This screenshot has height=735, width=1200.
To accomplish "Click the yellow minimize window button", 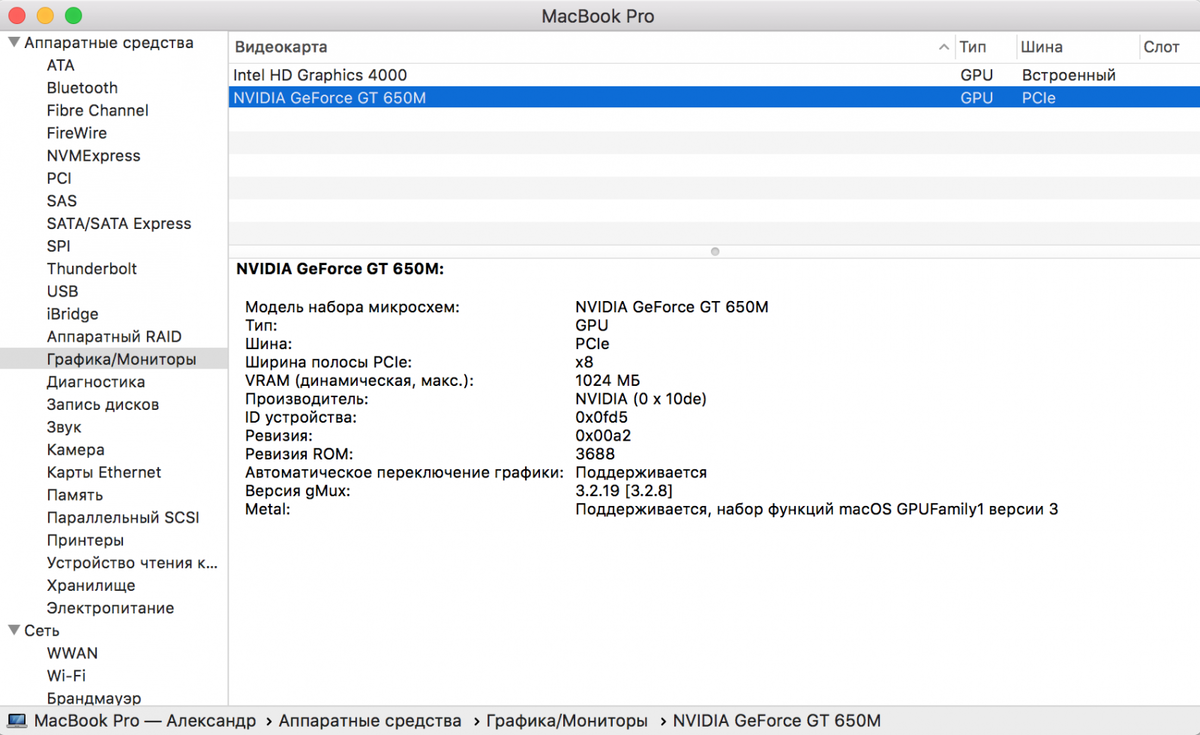I will (45, 16).
